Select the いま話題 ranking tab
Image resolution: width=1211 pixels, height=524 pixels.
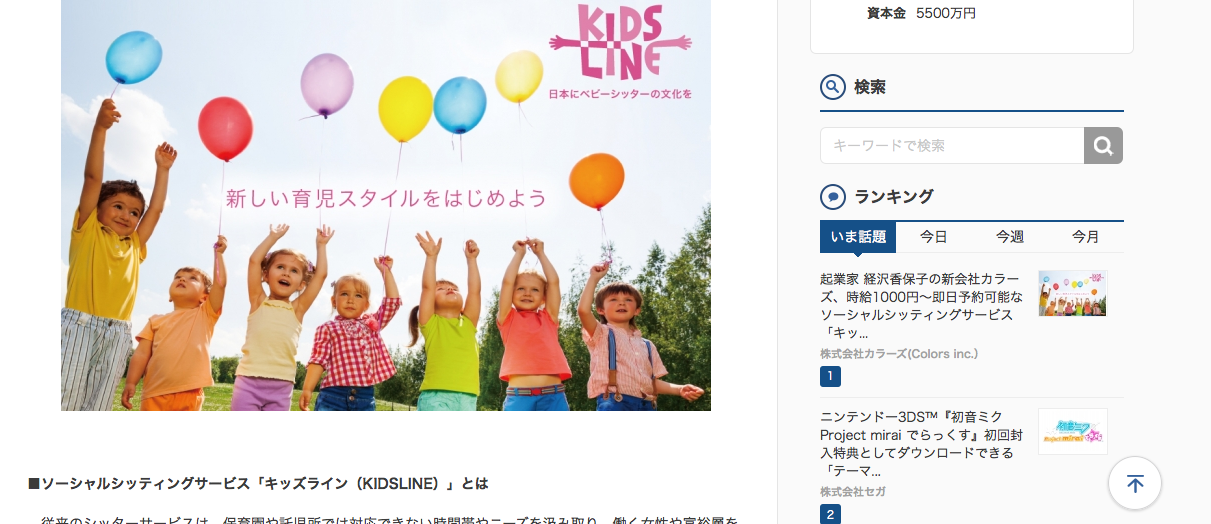coord(858,237)
